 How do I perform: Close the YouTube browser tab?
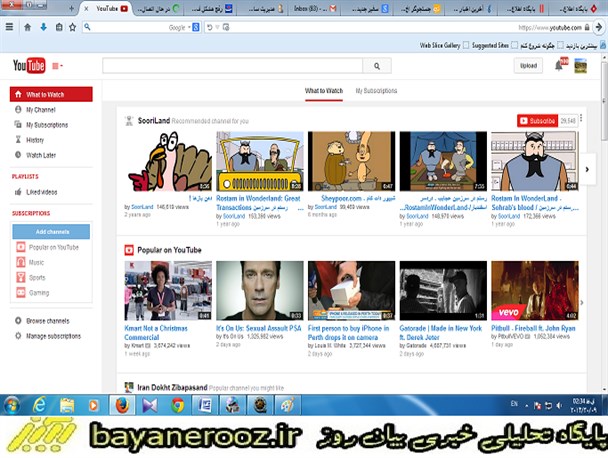[86, 8]
